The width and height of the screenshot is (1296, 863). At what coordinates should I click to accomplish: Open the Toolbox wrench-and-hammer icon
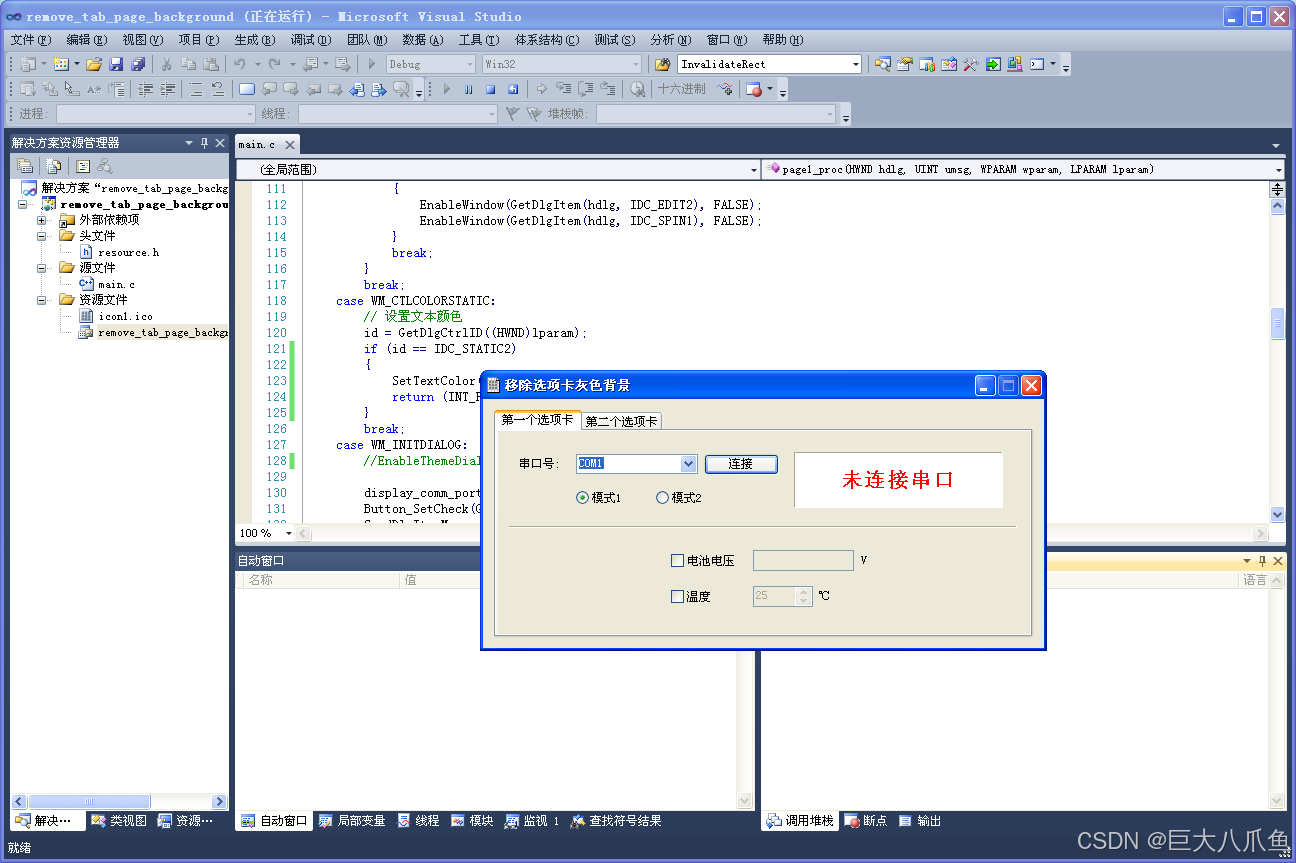(970, 64)
